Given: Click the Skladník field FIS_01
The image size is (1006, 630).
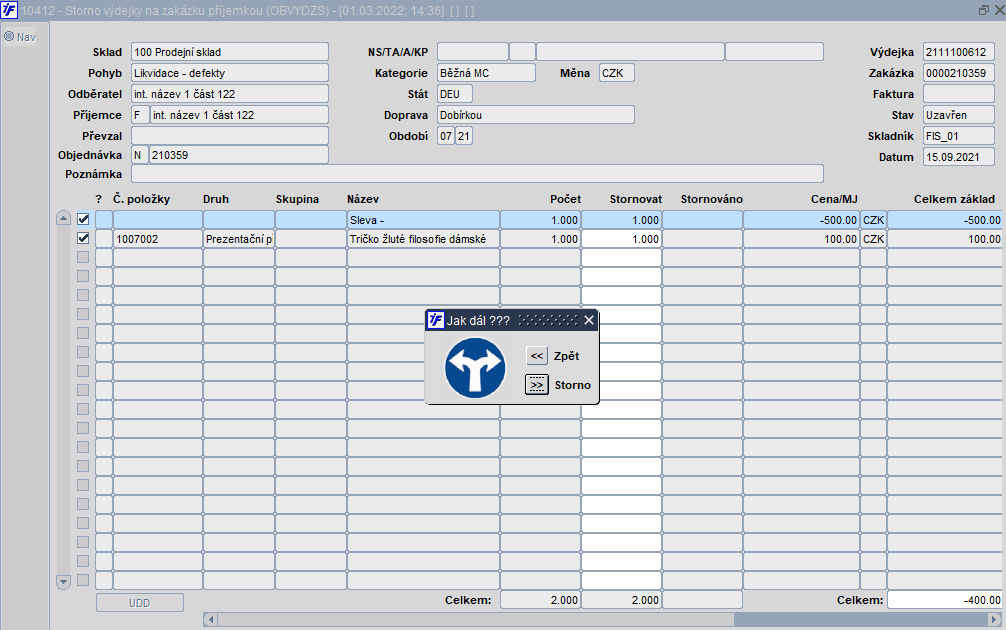Looking at the screenshot, I should tap(959, 136).
